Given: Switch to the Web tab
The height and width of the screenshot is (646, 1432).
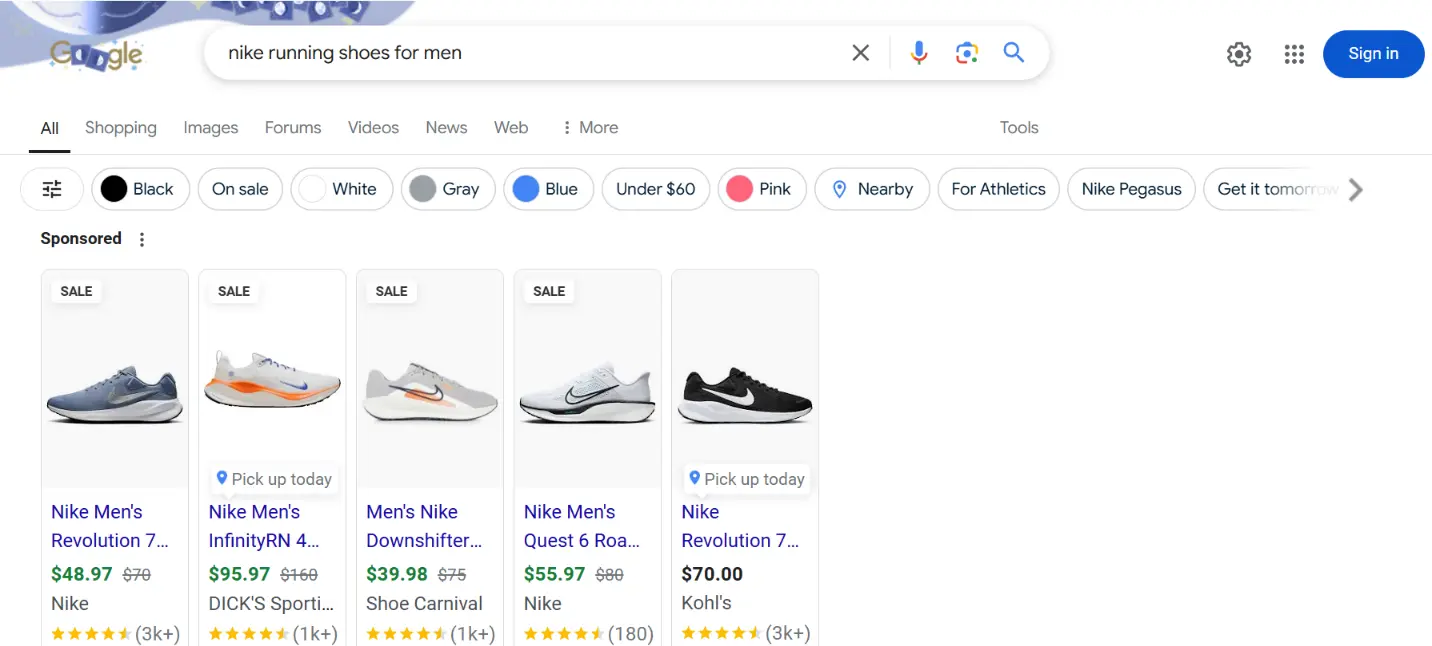Looking at the screenshot, I should coord(511,128).
